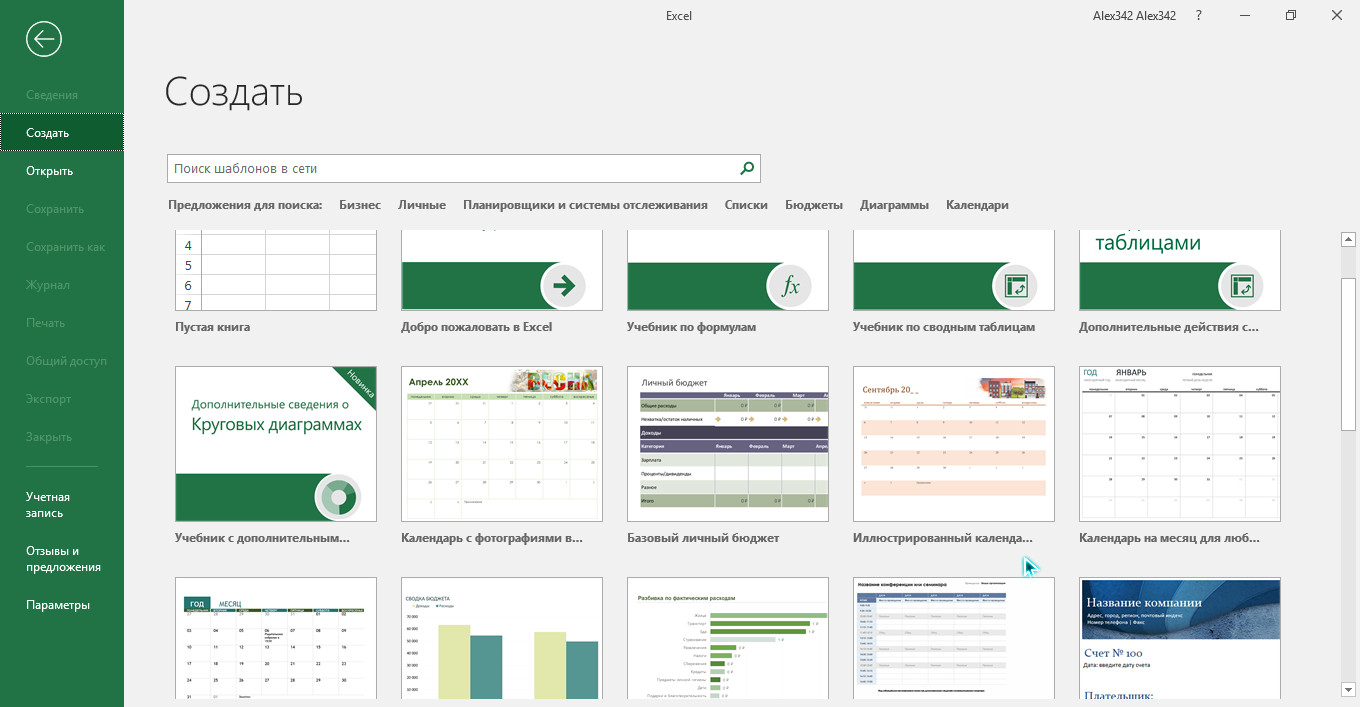Click the back arrow circle icon
1360x707 pixels.
pos(44,39)
